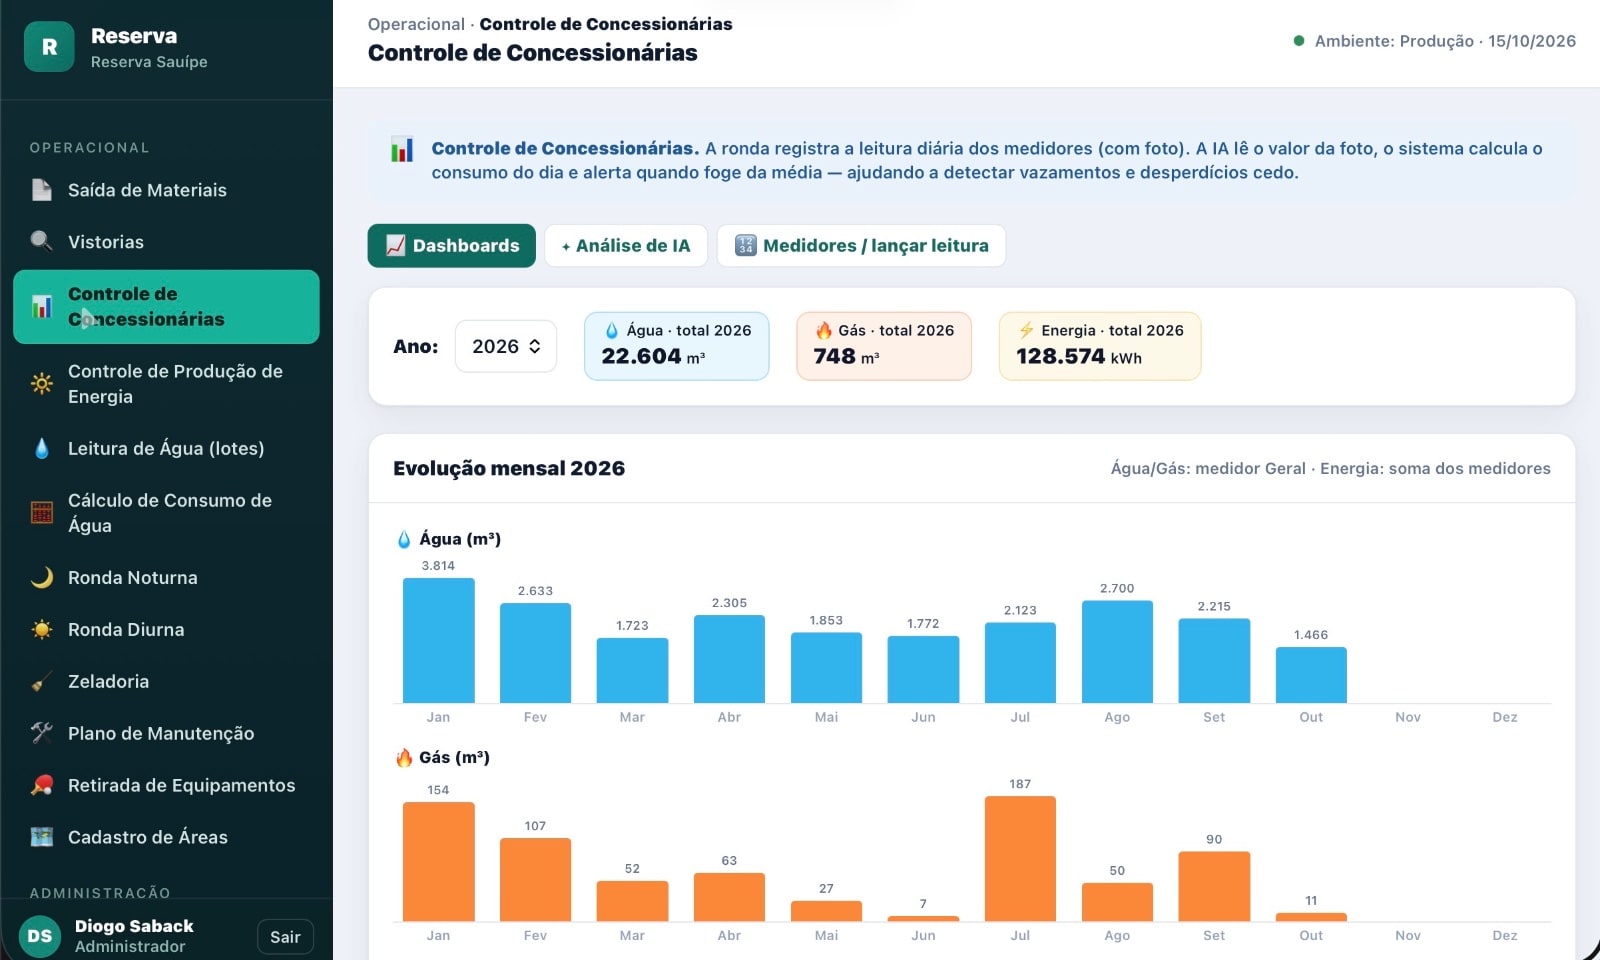The height and width of the screenshot is (960, 1600).
Task: Click the Vistorias magnifier icon
Action: (42, 241)
